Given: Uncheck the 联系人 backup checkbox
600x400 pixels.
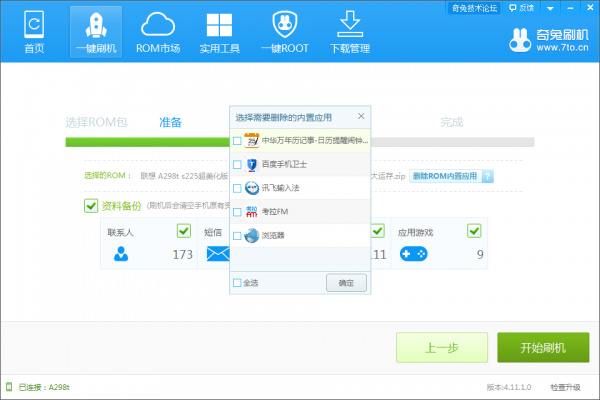Looking at the screenshot, I should (x=184, y=231).
